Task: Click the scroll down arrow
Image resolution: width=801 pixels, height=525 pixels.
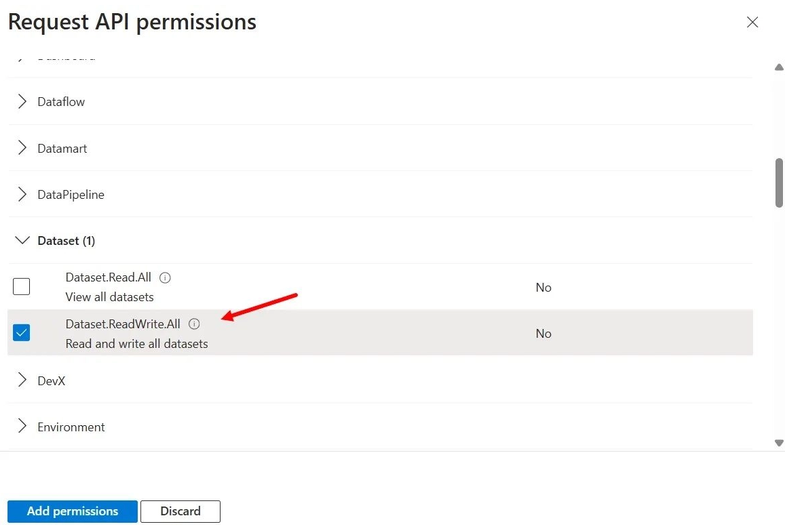Action: [x=779, y=443]
